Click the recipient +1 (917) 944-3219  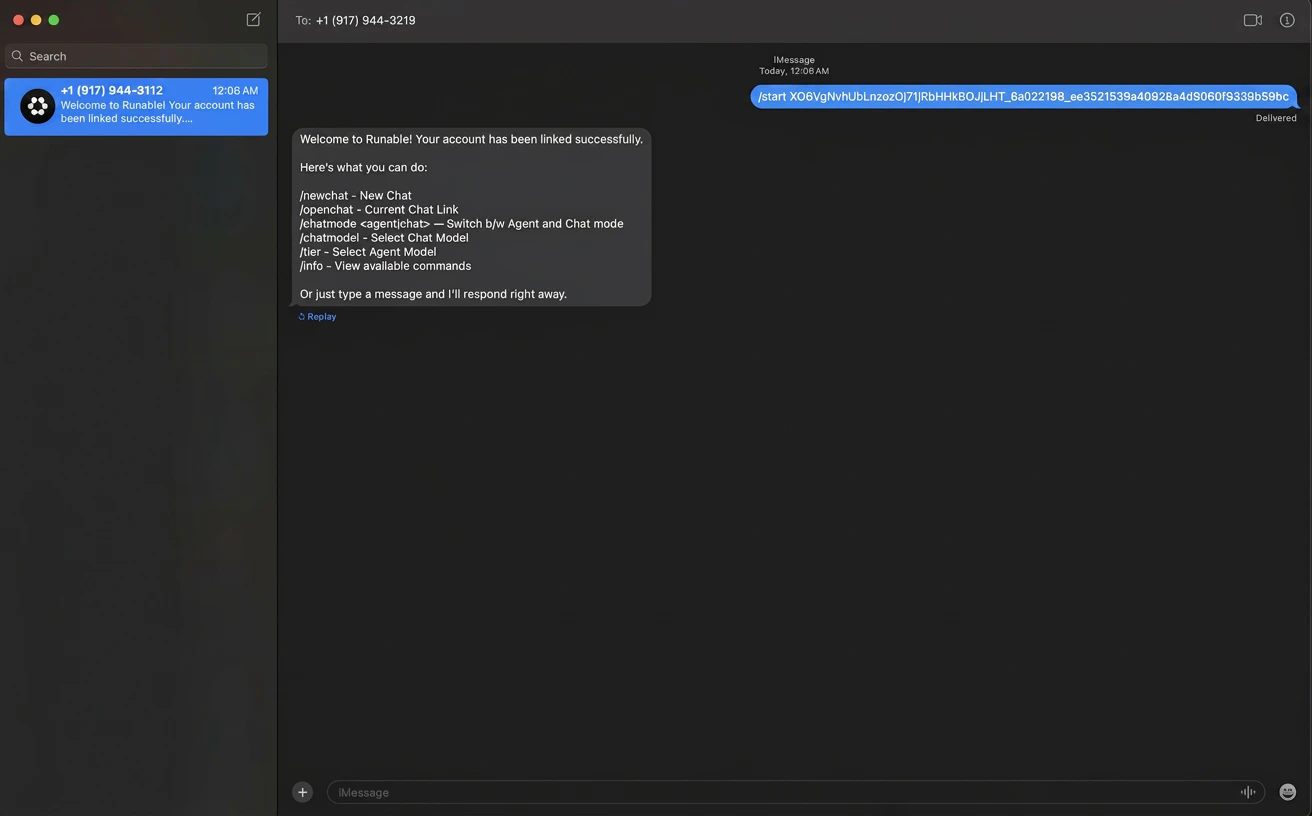[x=365, y=20]
